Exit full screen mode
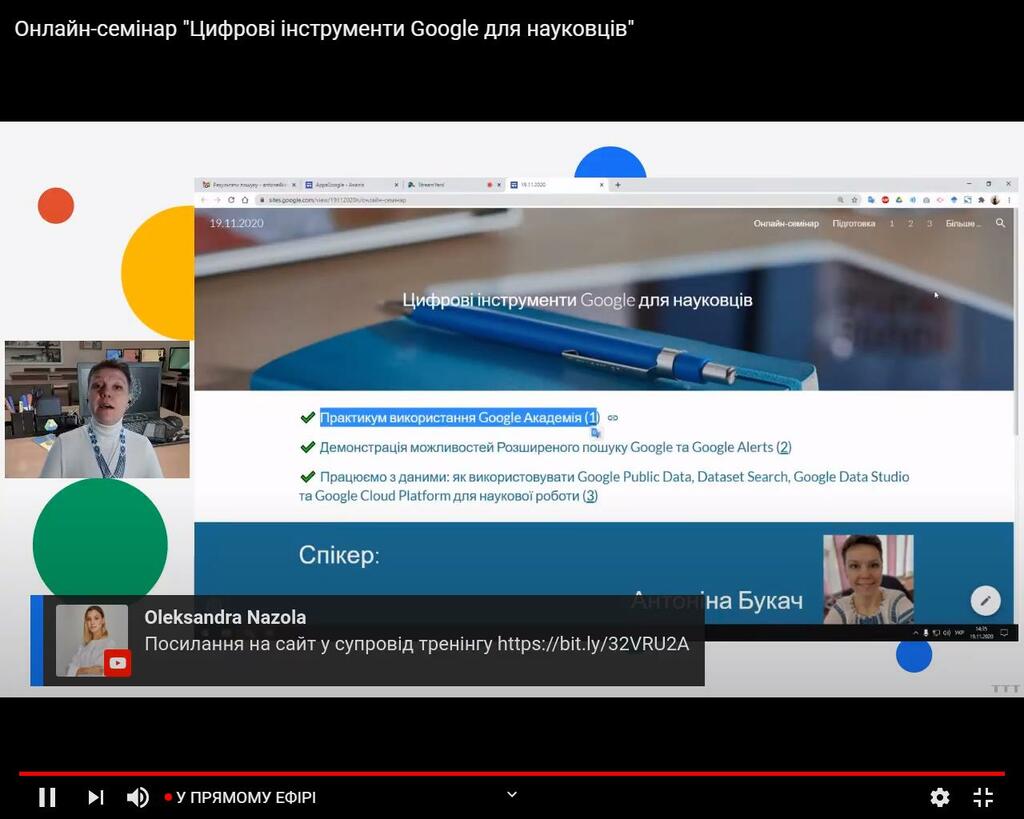This screenshot has height=819, width=1024. click(983, 797)
